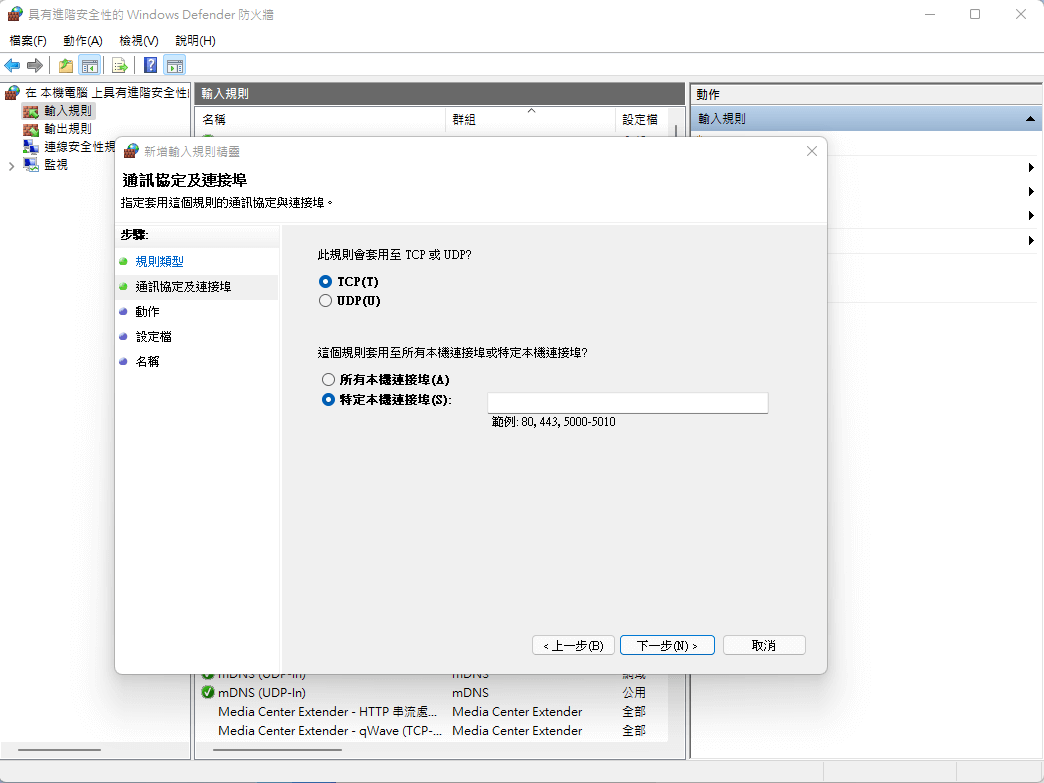Click the specific local ports text field
Viewport: 1044px width, 783px height.
(627, 403)
